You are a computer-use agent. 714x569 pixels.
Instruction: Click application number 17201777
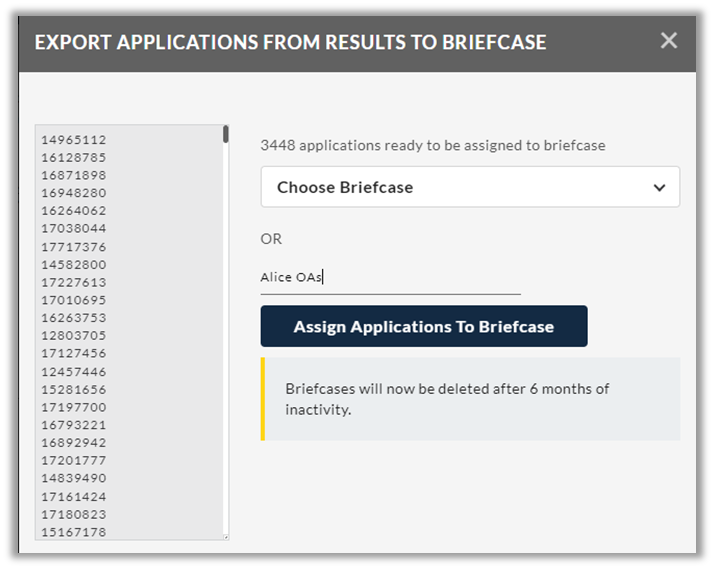(x=74, y=461)
